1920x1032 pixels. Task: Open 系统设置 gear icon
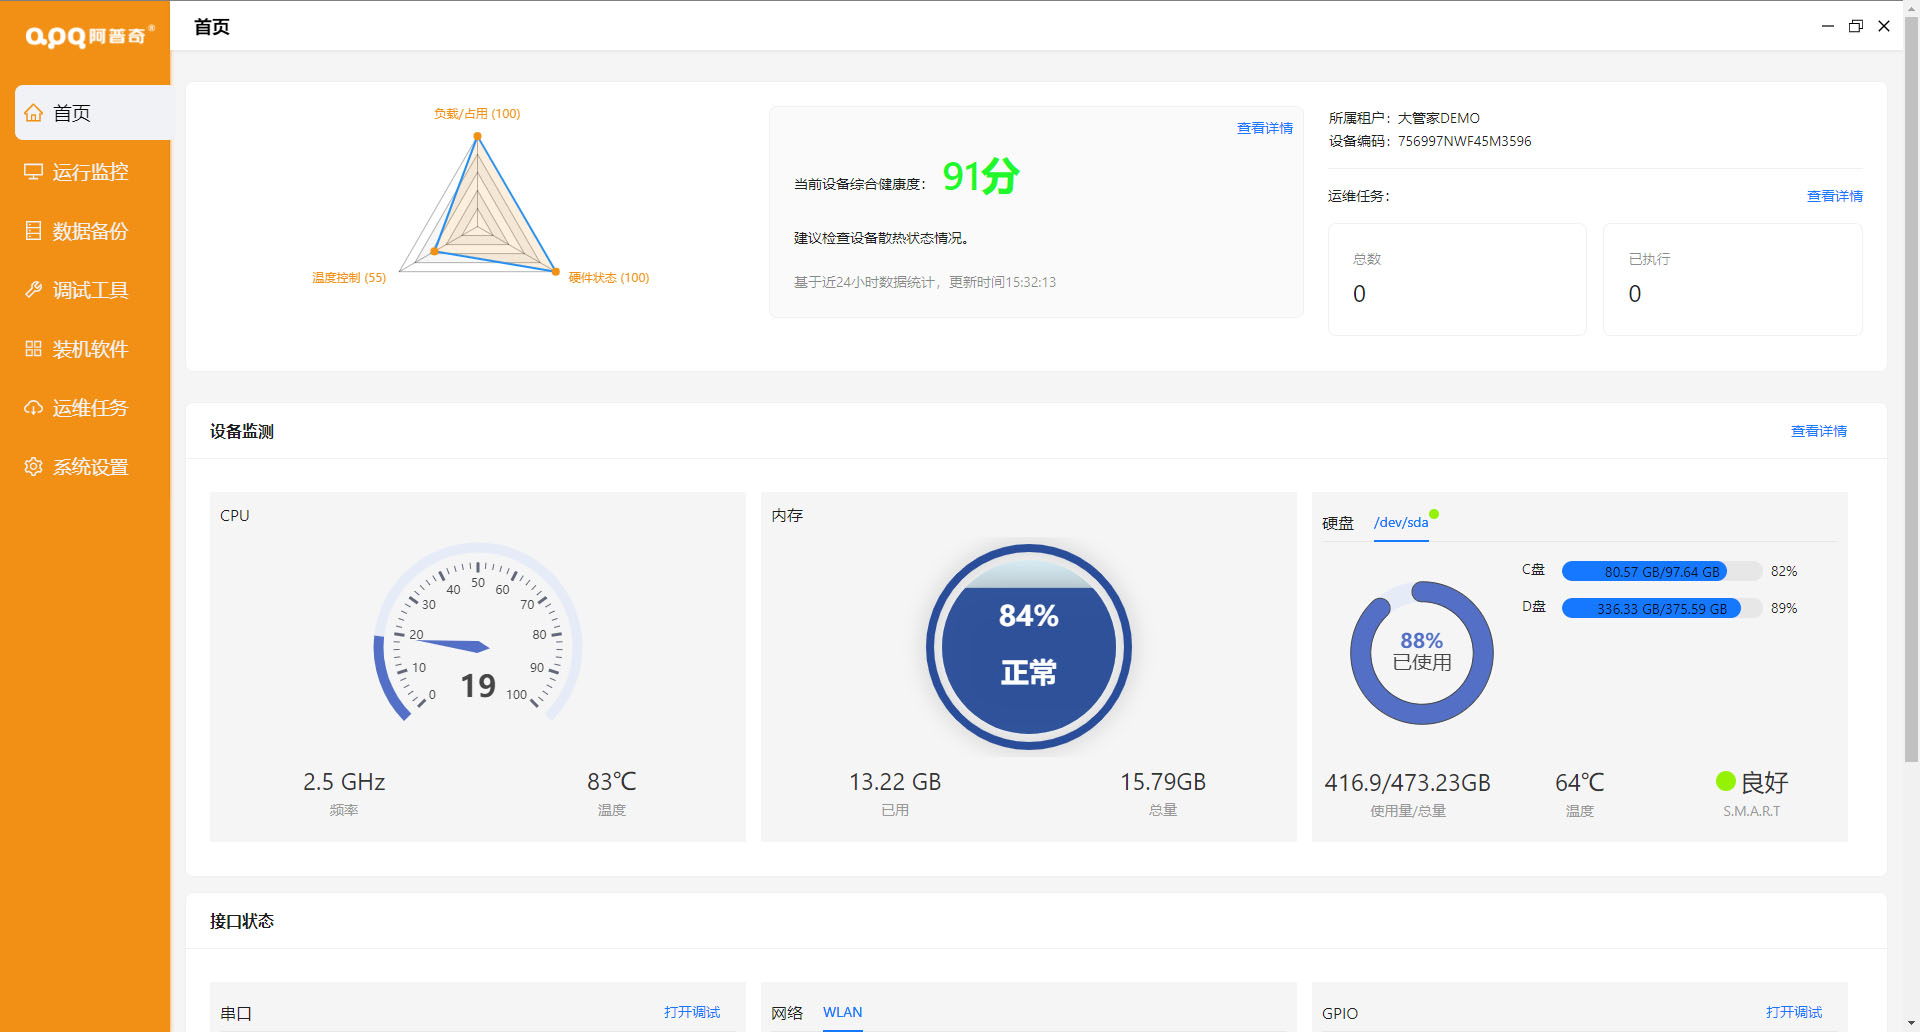coord(34,467)
